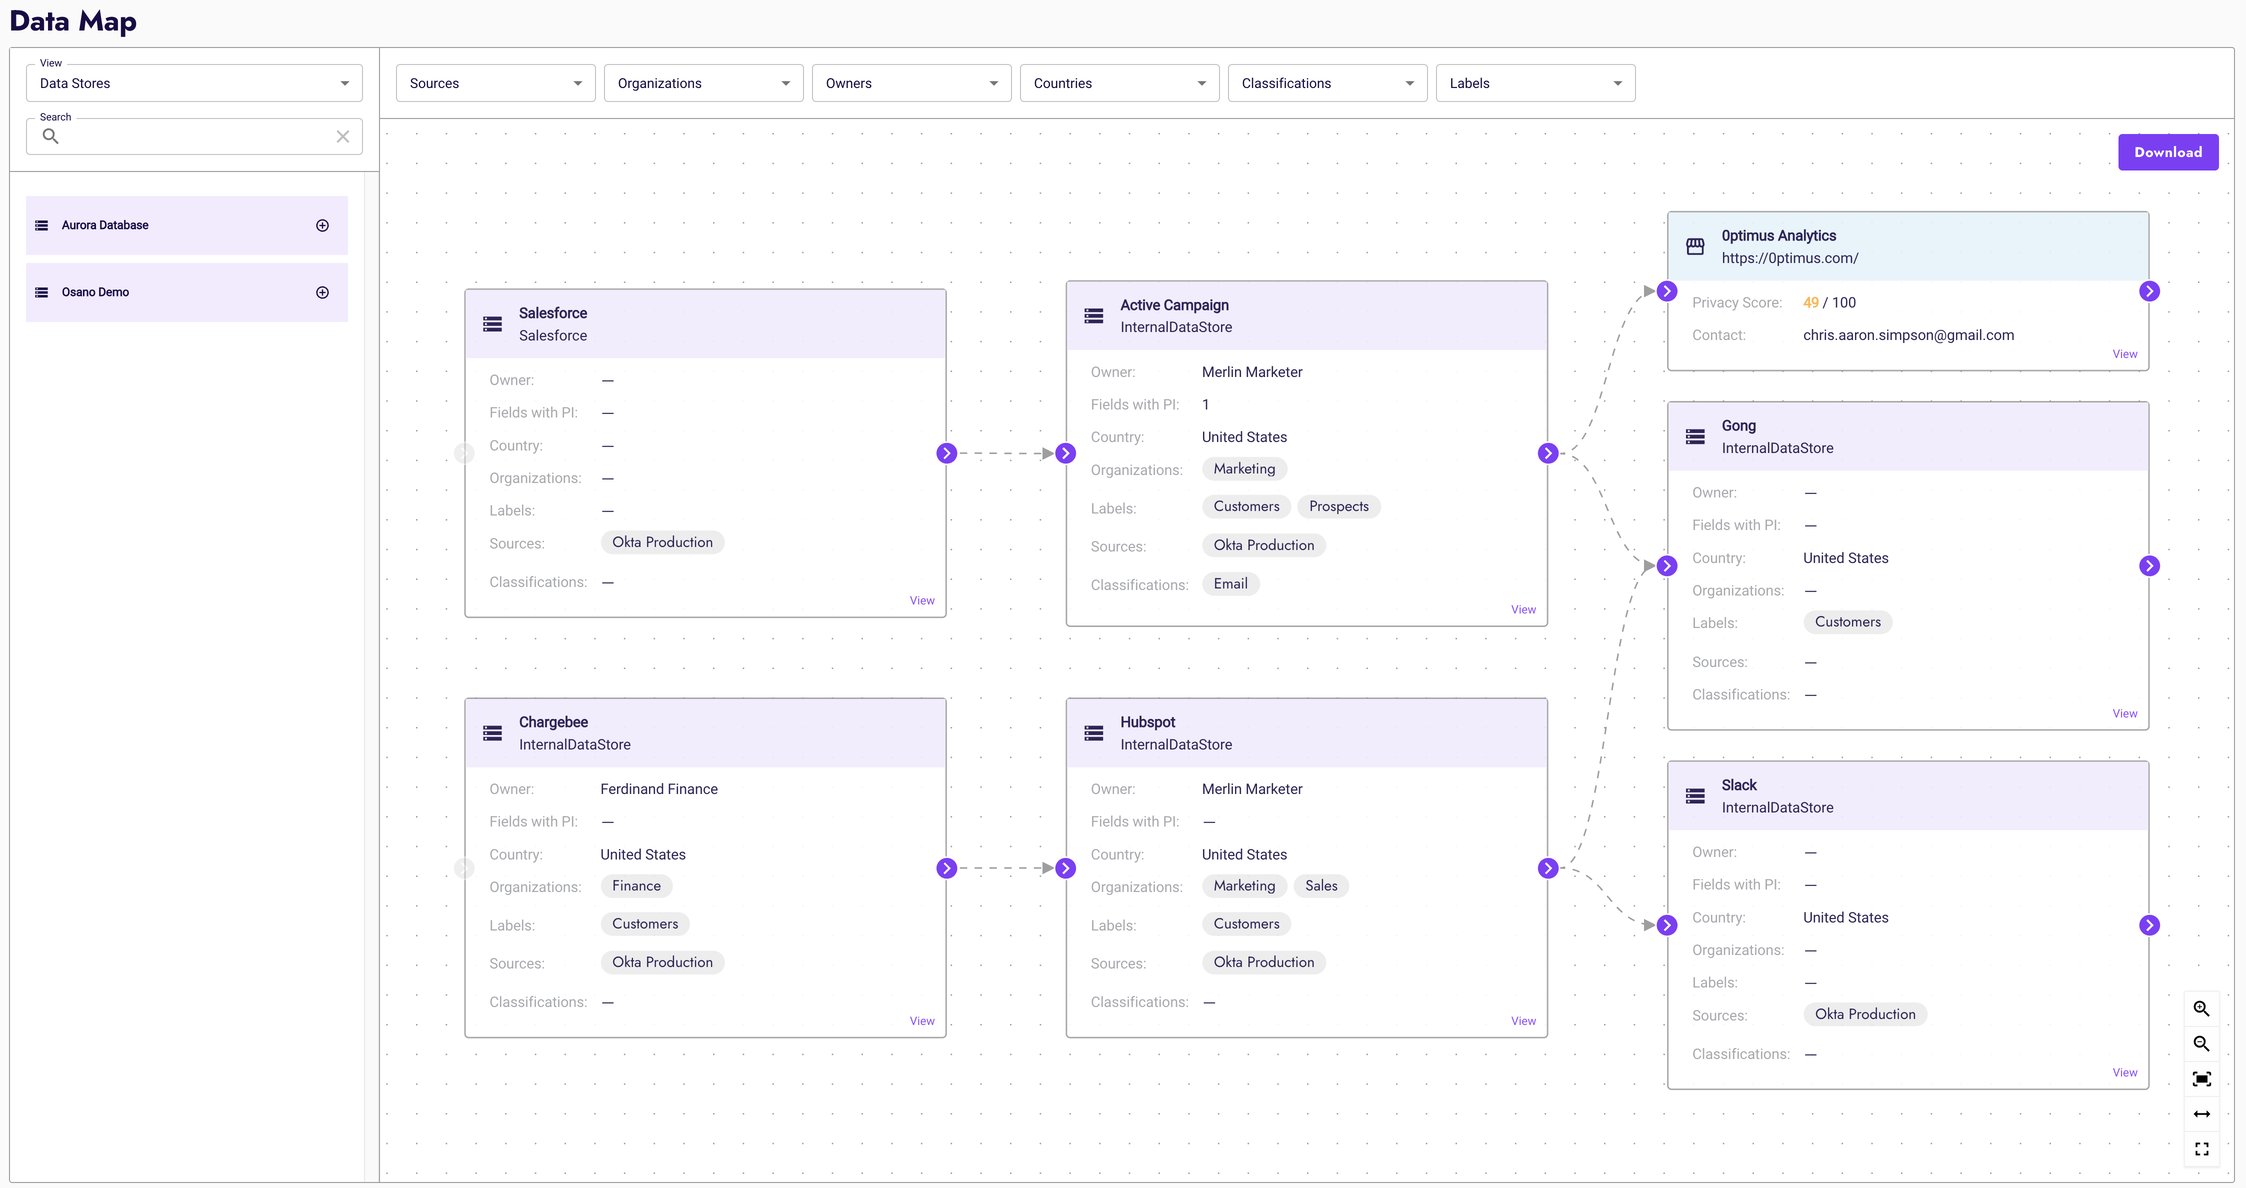Enter fullscreen view of the map
This screenshot has height=1188, width=2246.
[2202, 1148]
